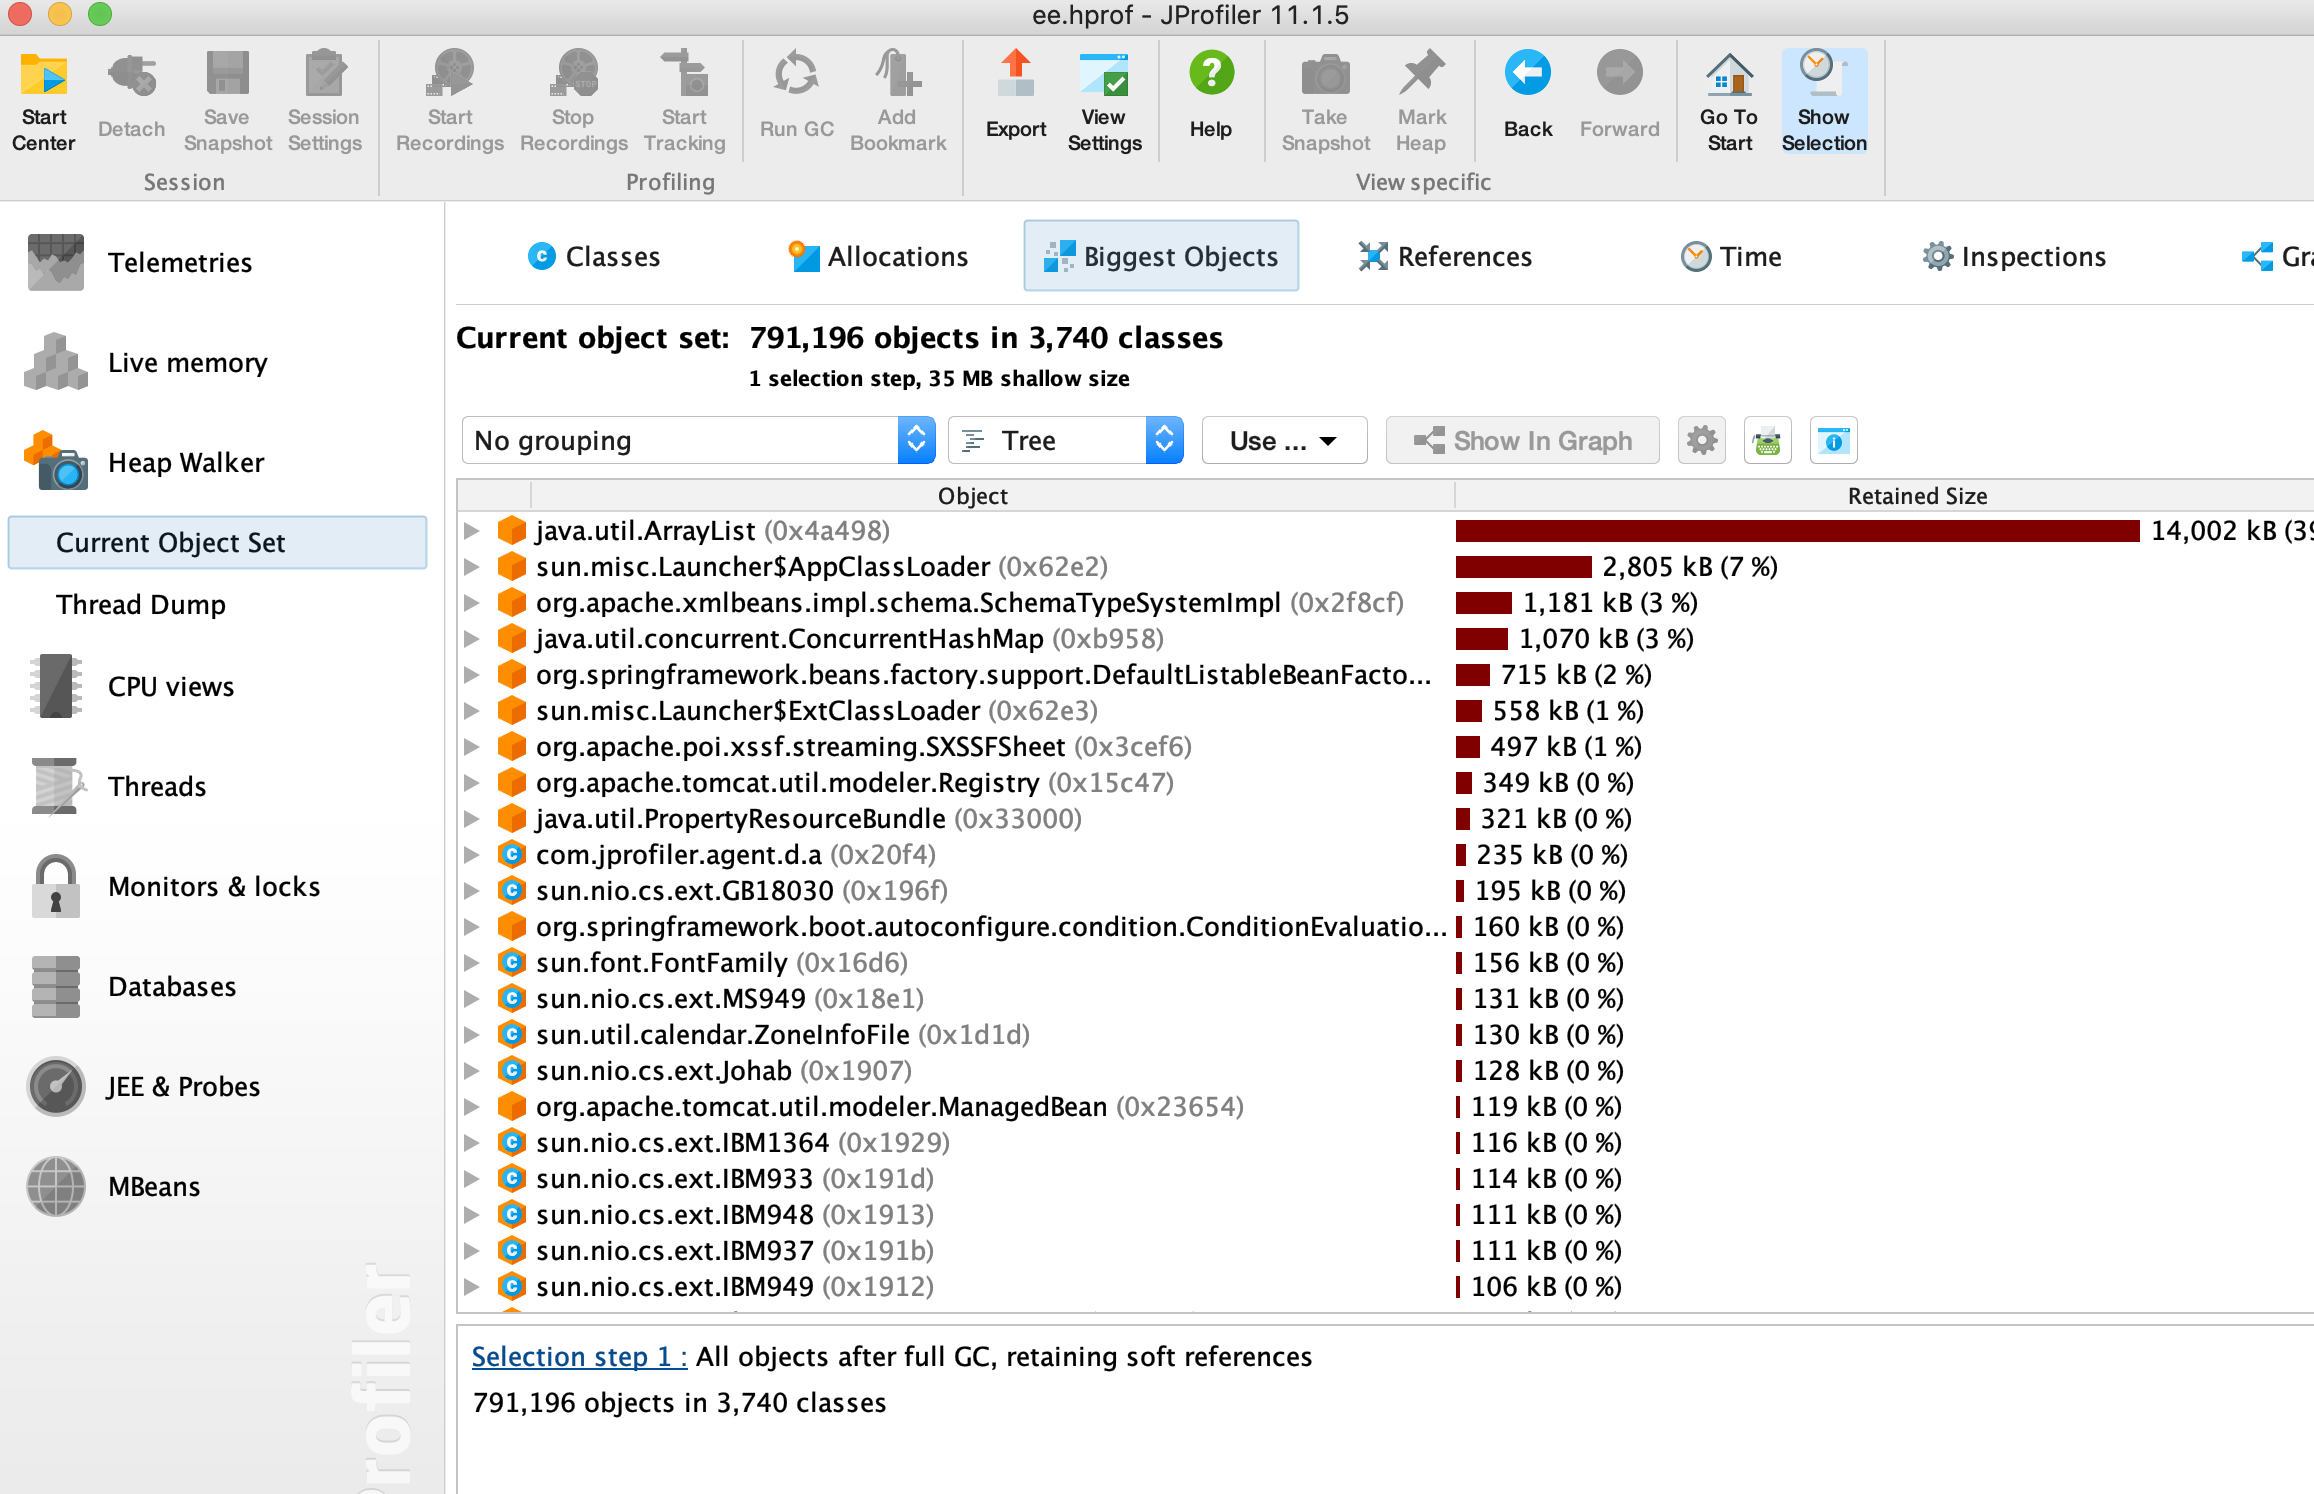Select the sun.font.FontFamily row

(1385, 962)
